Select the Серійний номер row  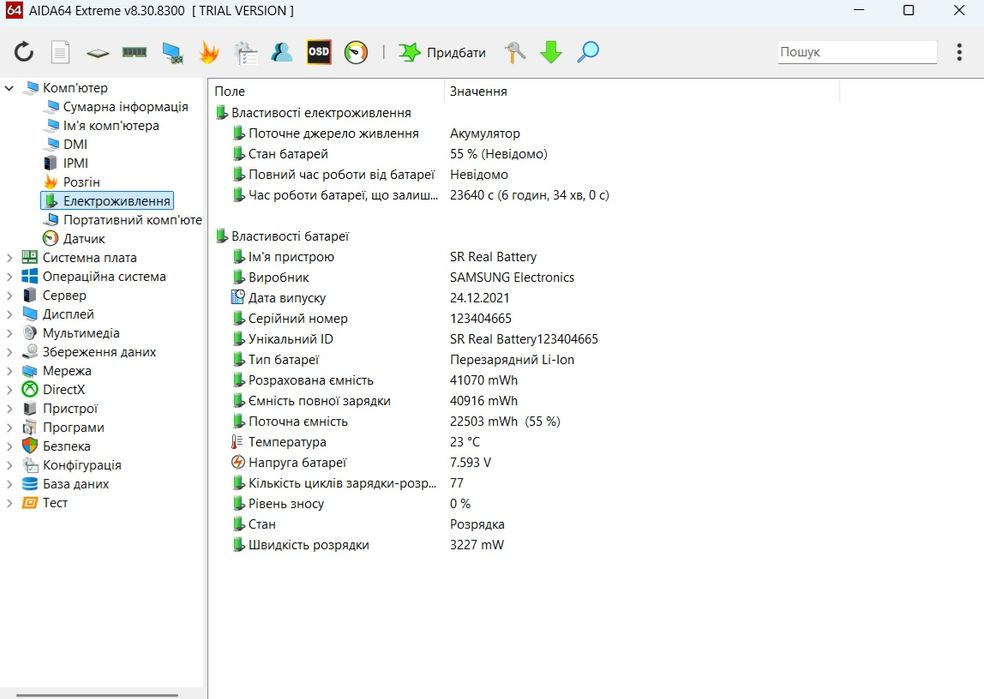coord(297,319)
